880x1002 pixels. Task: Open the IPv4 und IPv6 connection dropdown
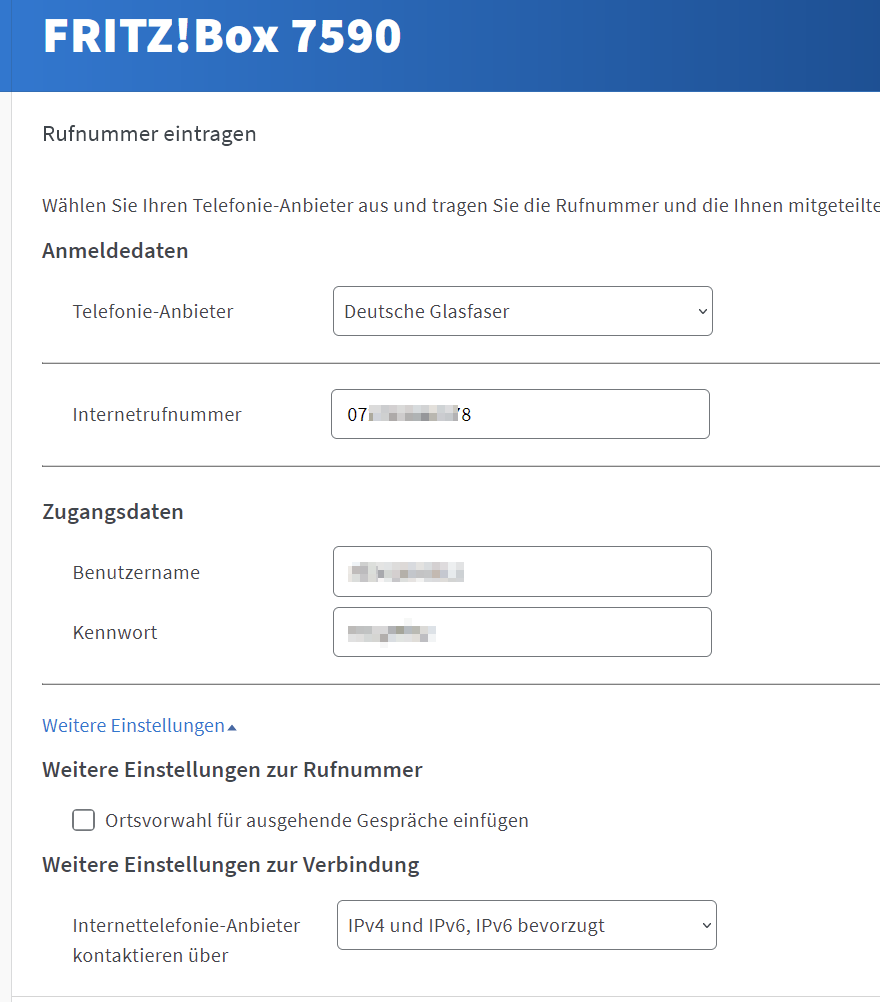(x=527, y=925)
